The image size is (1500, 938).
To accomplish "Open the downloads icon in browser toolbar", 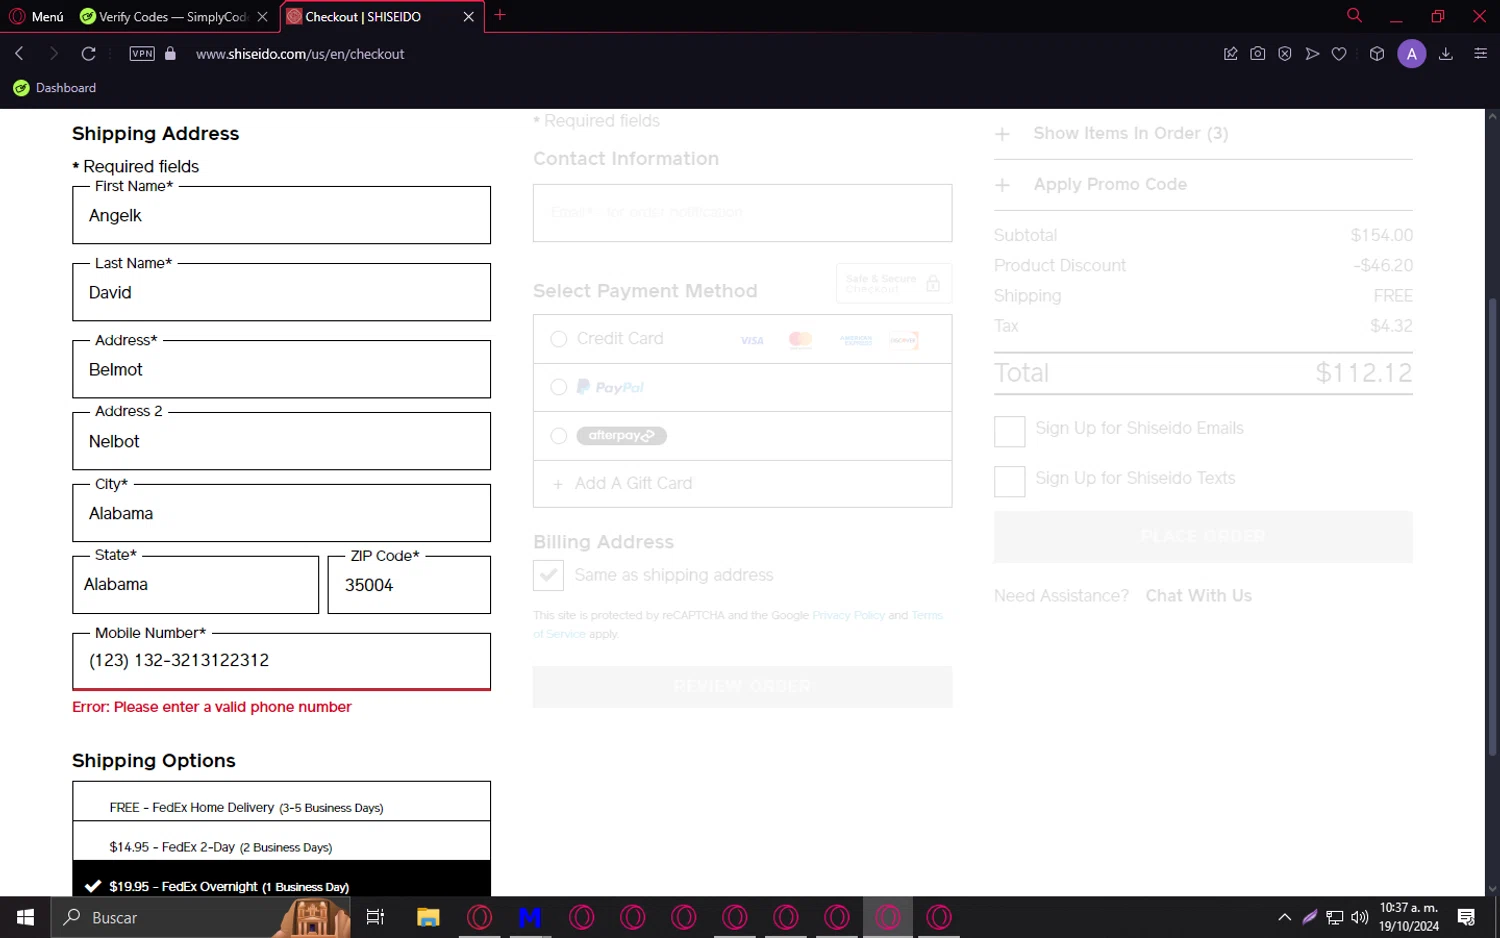I will (x=1446, y=54).
